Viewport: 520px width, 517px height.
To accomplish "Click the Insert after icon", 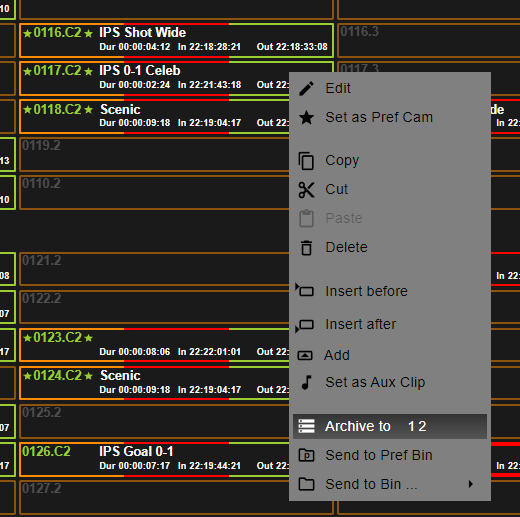I will [x=305, y=325].
